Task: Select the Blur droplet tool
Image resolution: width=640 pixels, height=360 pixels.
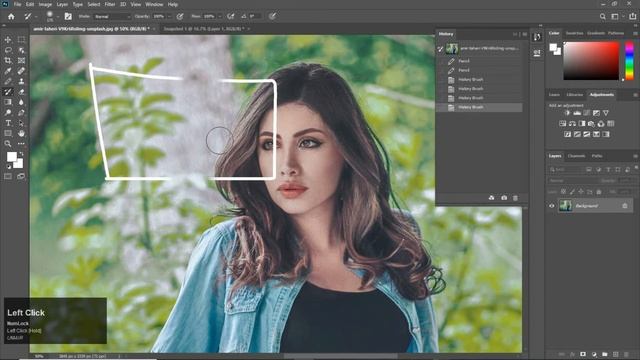Action: pos(21,102)
